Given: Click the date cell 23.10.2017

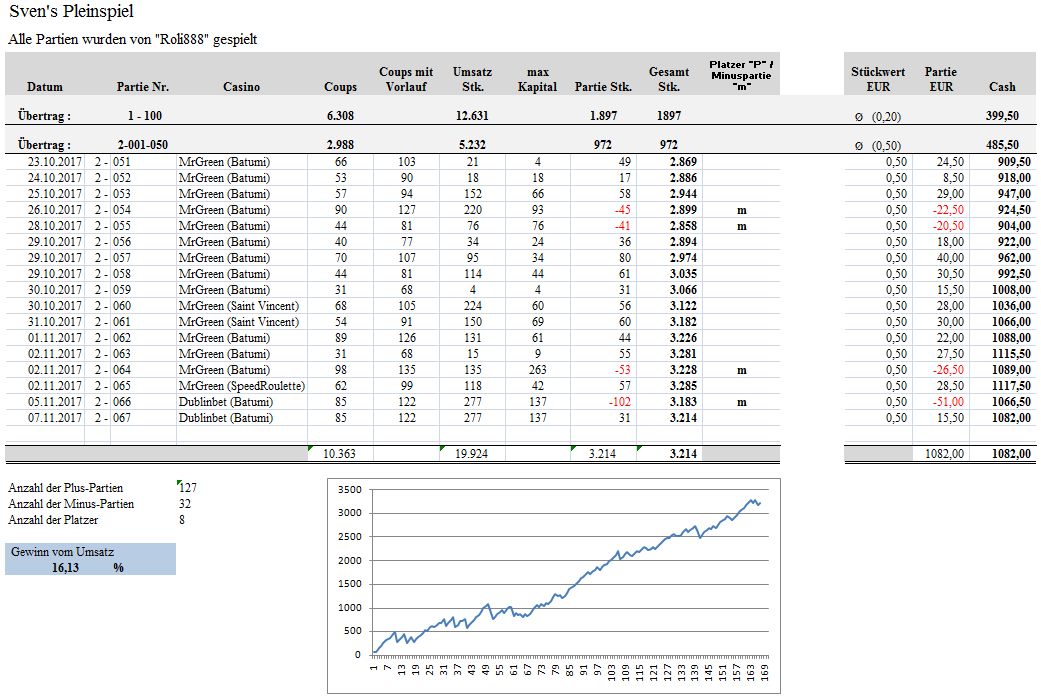Looking at the screenshot, I should (55, 162).
